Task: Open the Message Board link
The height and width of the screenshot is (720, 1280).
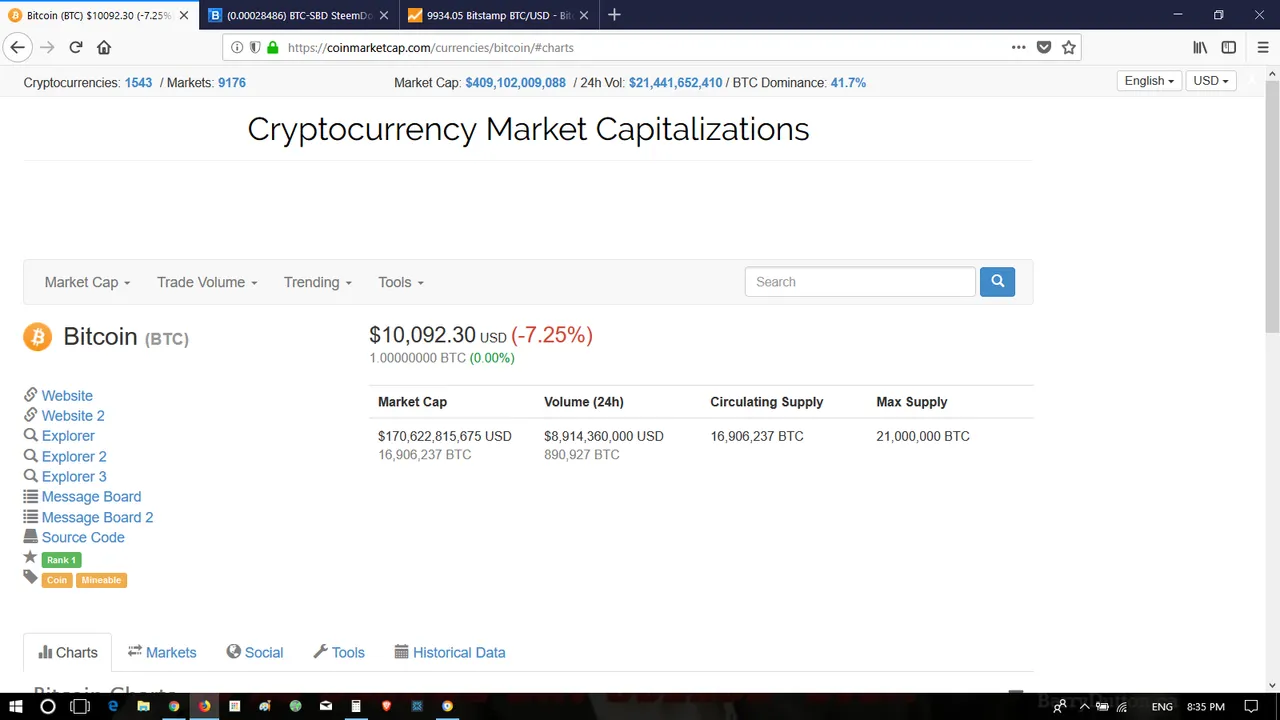Action: (91, 496)
